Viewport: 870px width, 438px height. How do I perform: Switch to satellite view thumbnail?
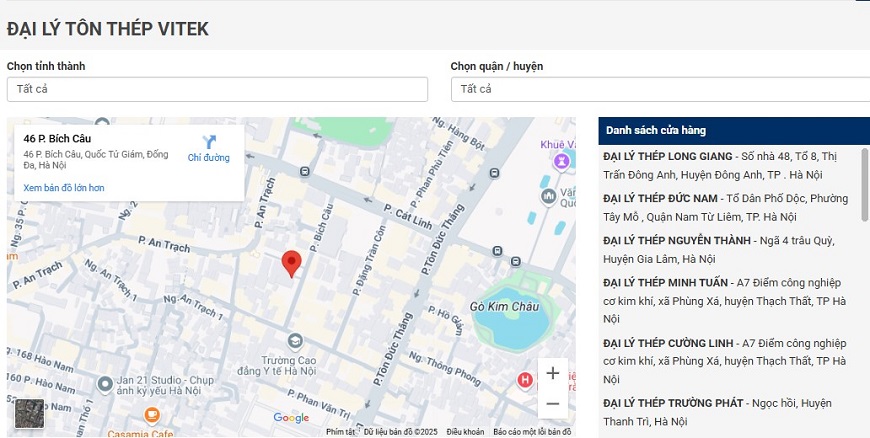coord(29,414)
